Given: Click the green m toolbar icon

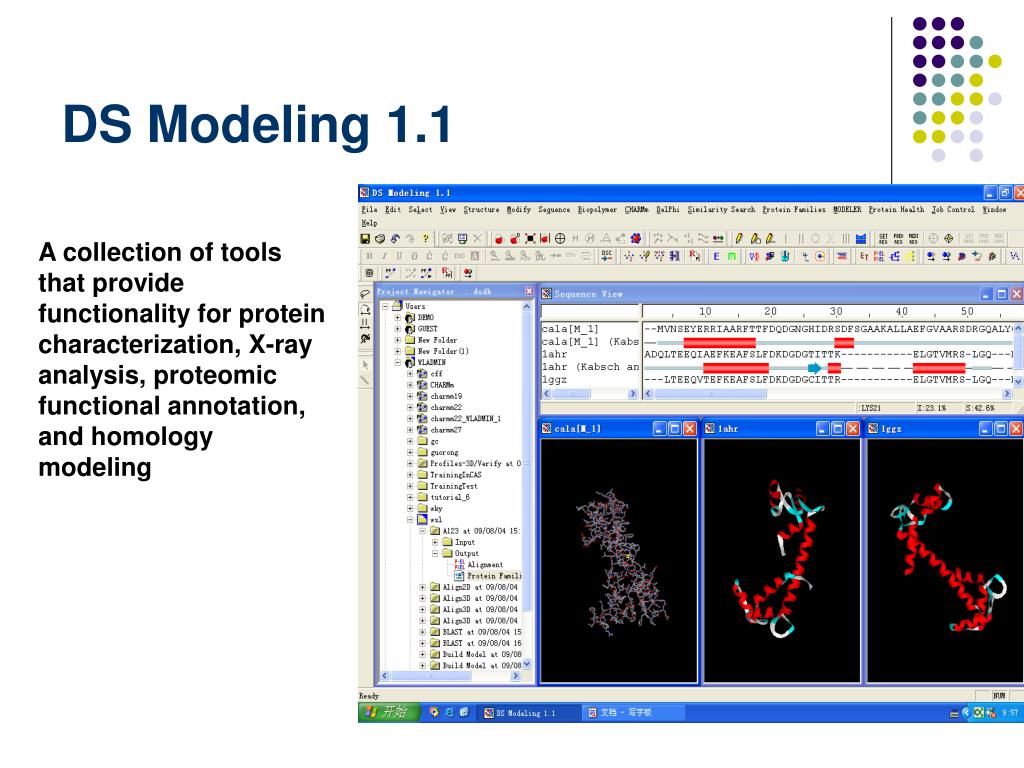Looking at the screenshot, I should (731, 256).
